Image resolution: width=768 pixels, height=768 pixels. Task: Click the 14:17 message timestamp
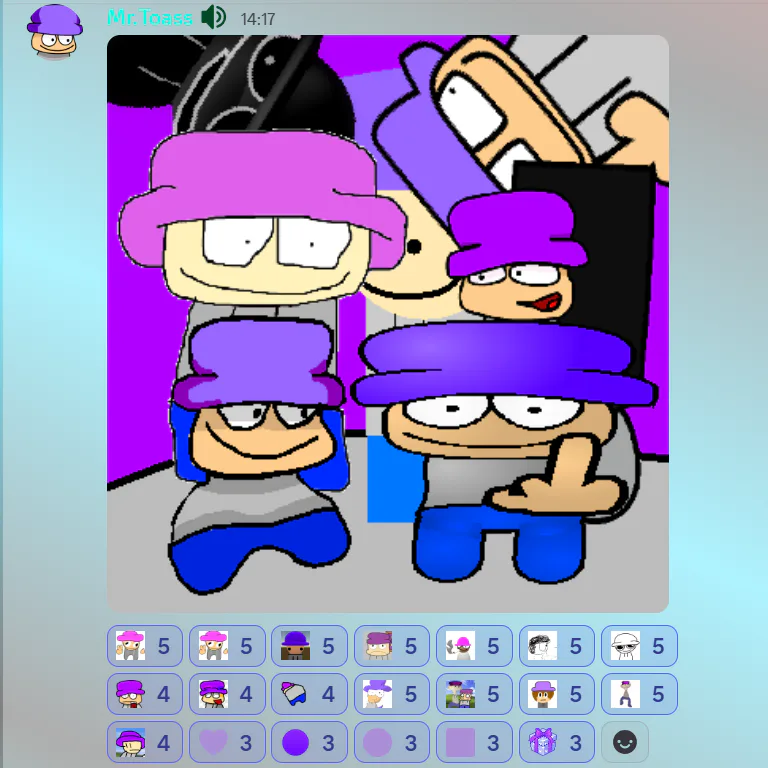[258, 19]
